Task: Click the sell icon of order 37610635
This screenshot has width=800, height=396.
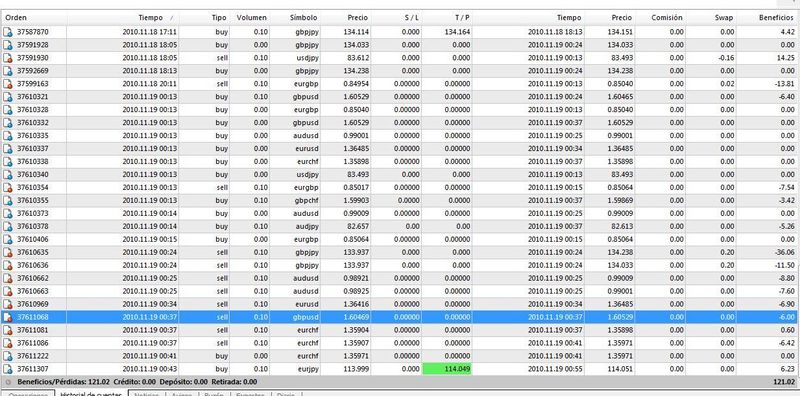Action: click(x=8, y=252)
